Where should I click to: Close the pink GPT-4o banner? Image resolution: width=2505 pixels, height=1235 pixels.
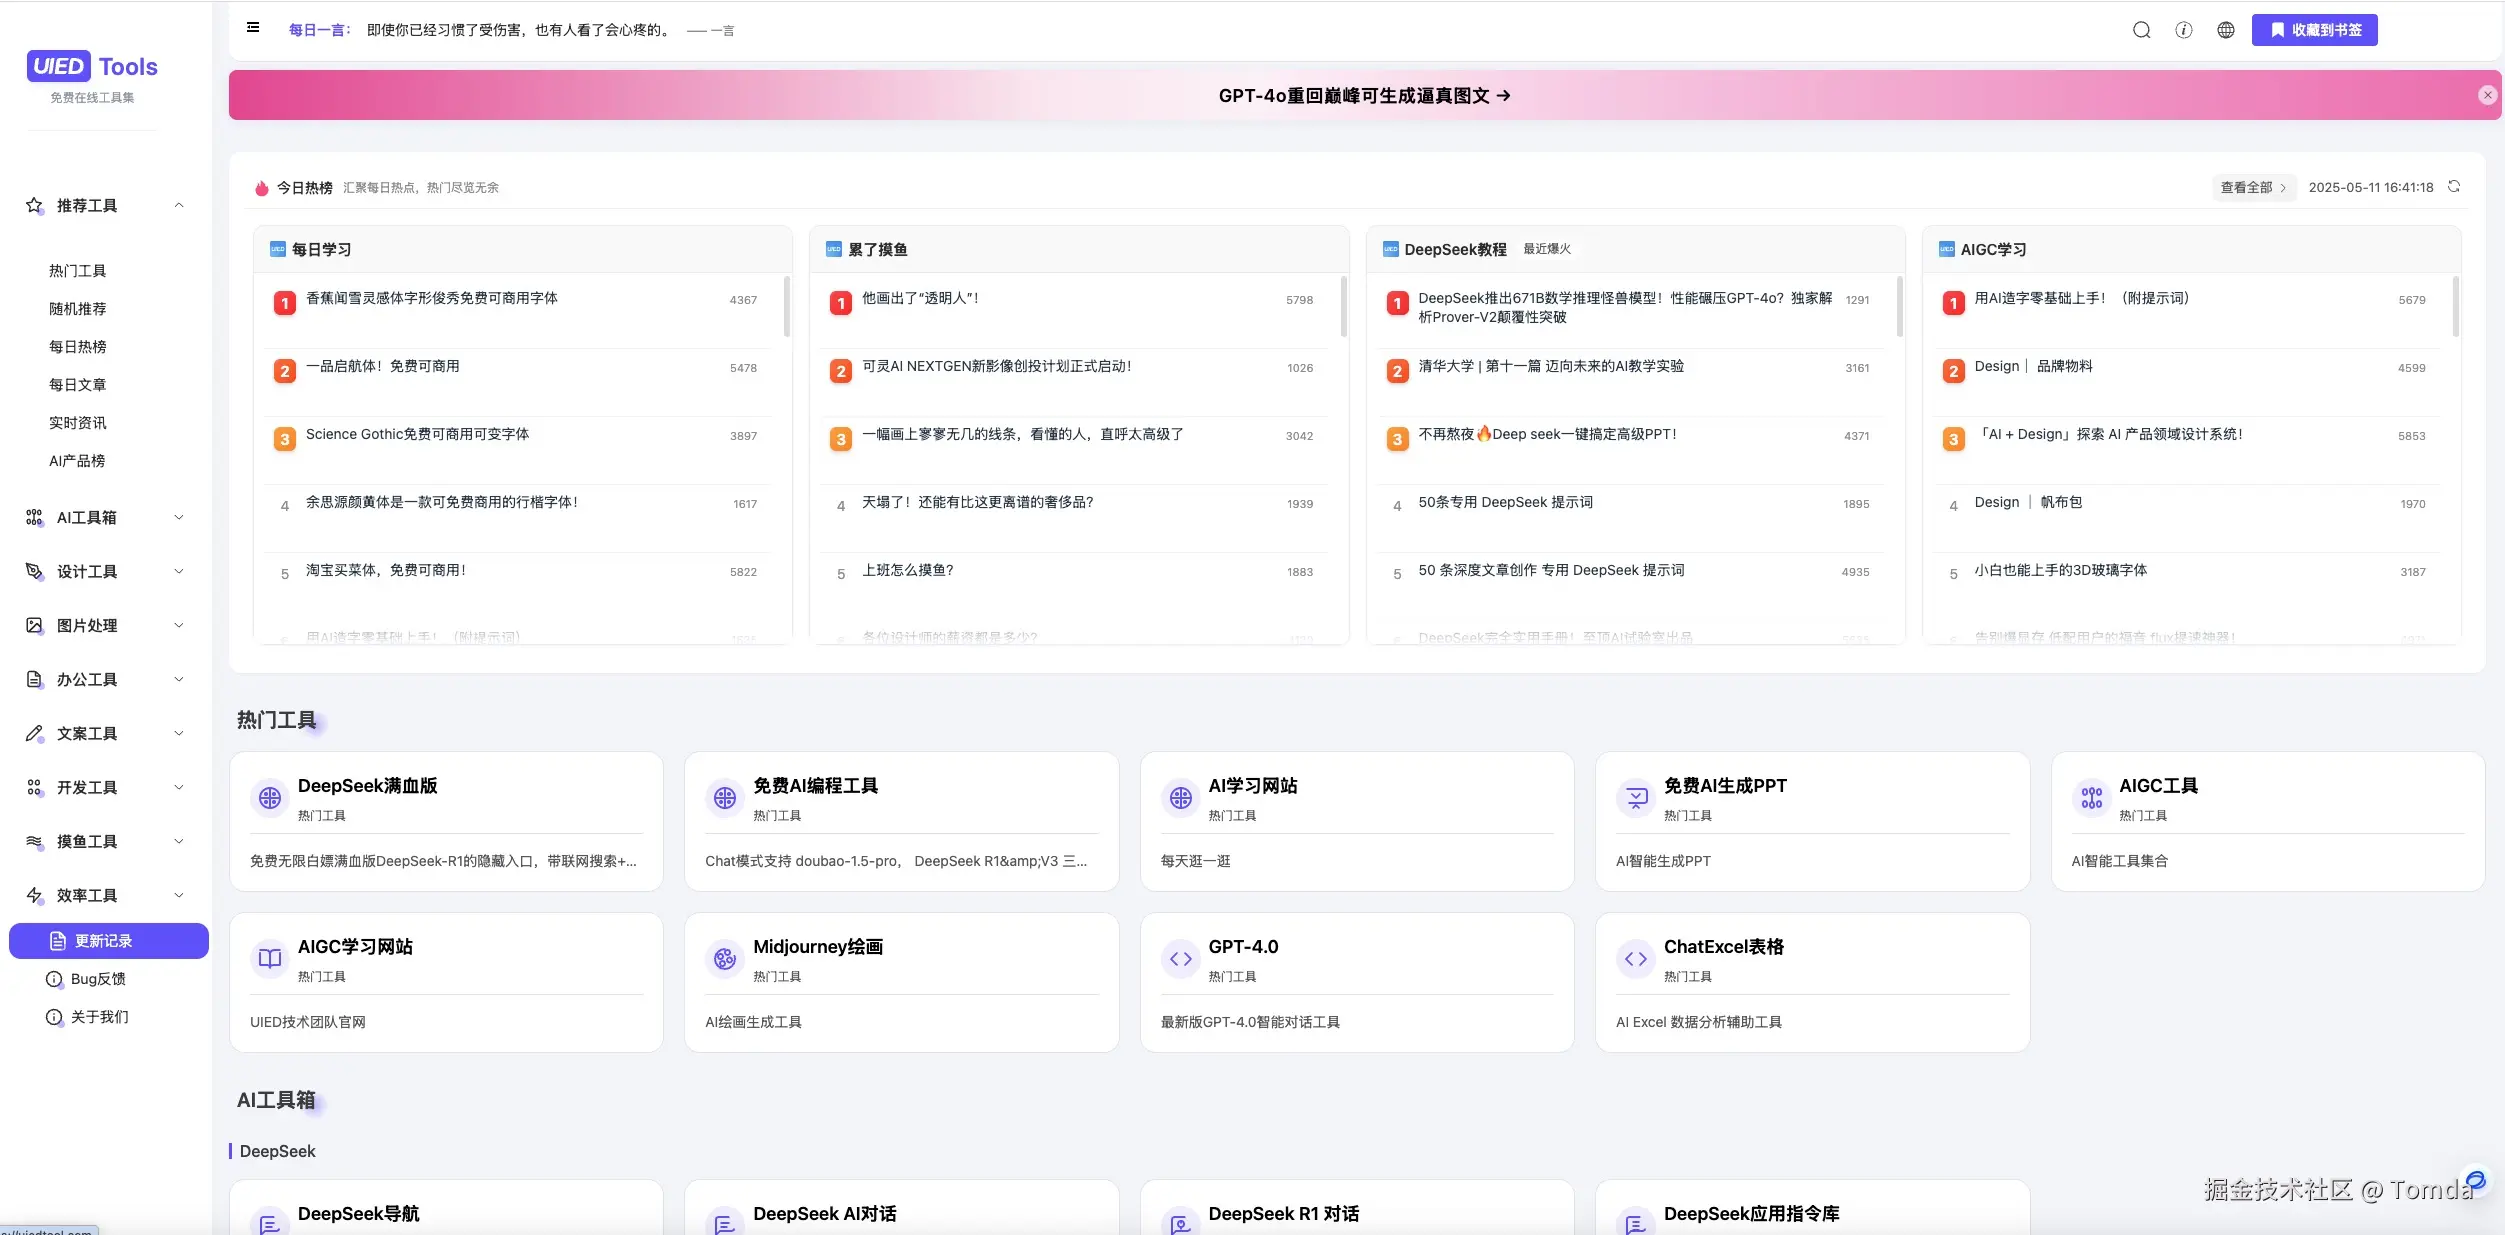[2487, 95]
